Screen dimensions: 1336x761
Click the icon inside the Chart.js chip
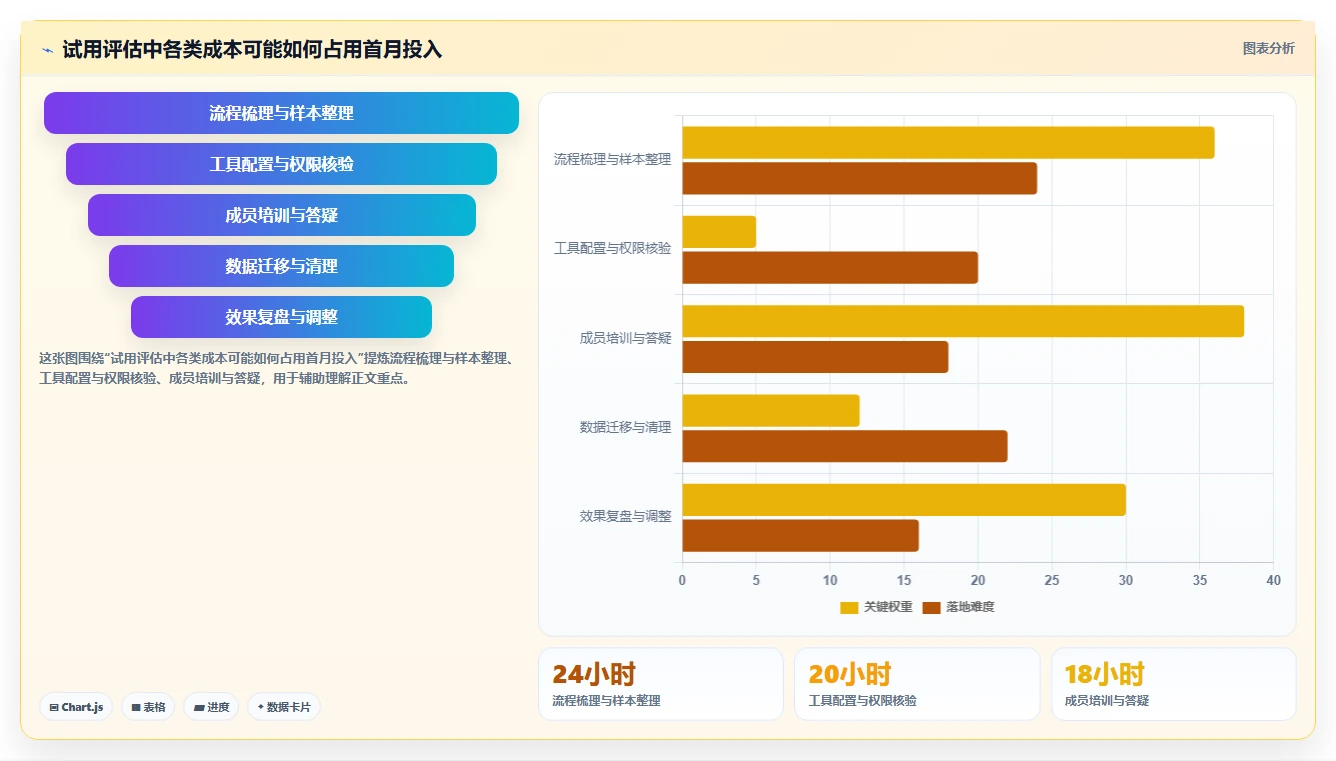click(x=53, y=707)
